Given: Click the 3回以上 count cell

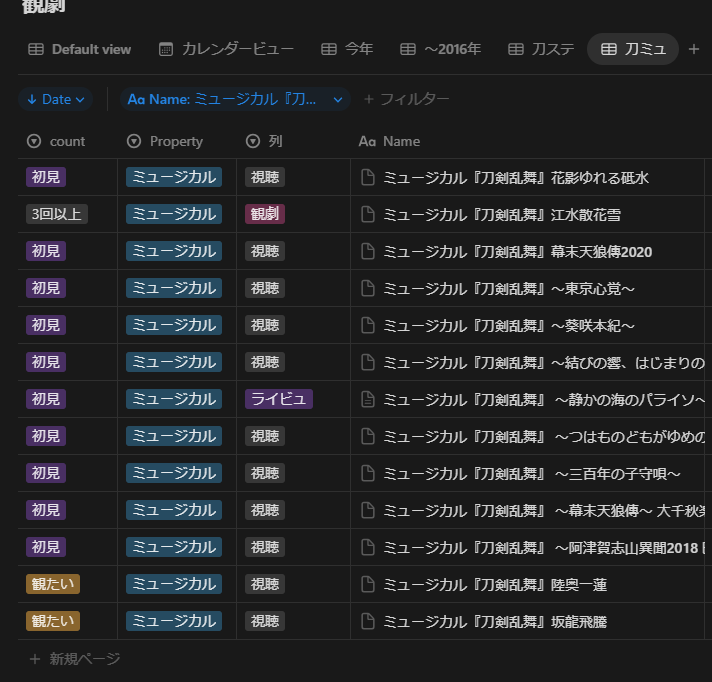Looking at the screenshot, I should [56, 214].
